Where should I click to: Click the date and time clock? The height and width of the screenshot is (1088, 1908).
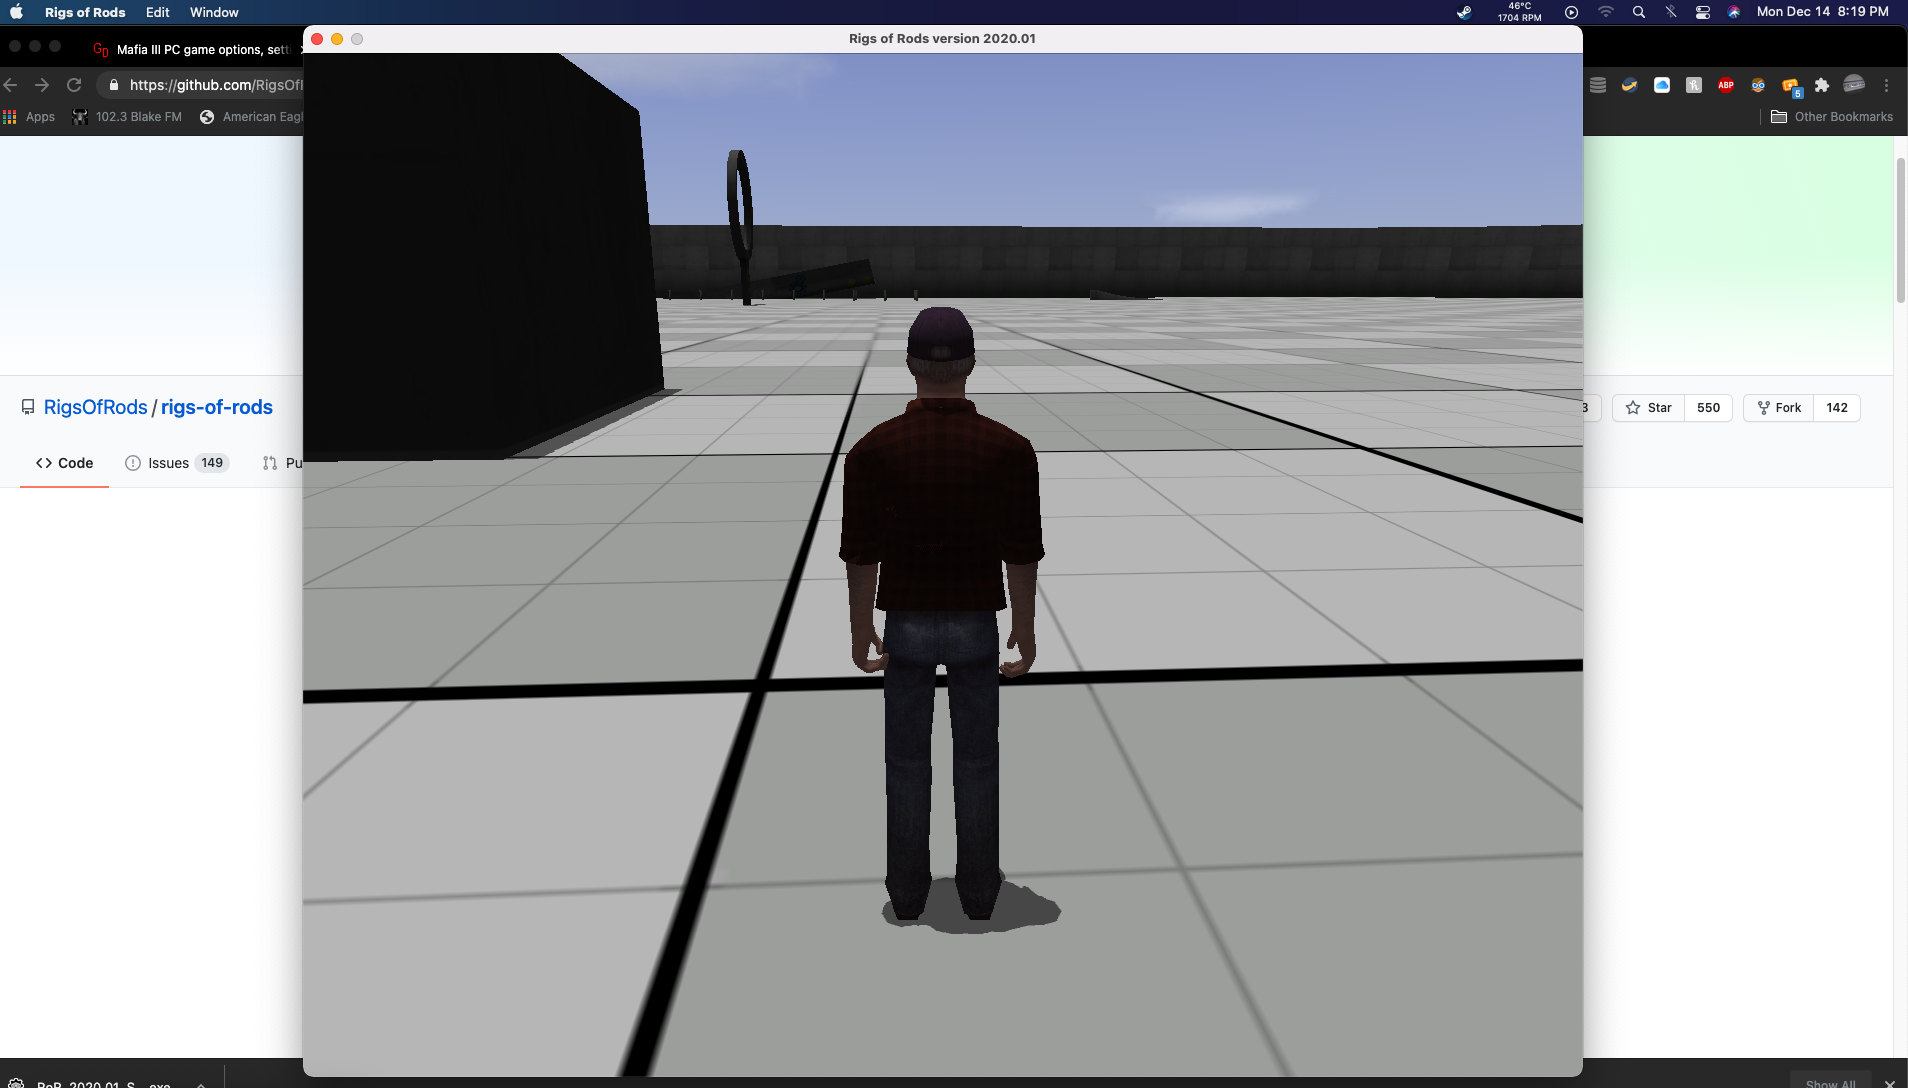coord(1822,12)
